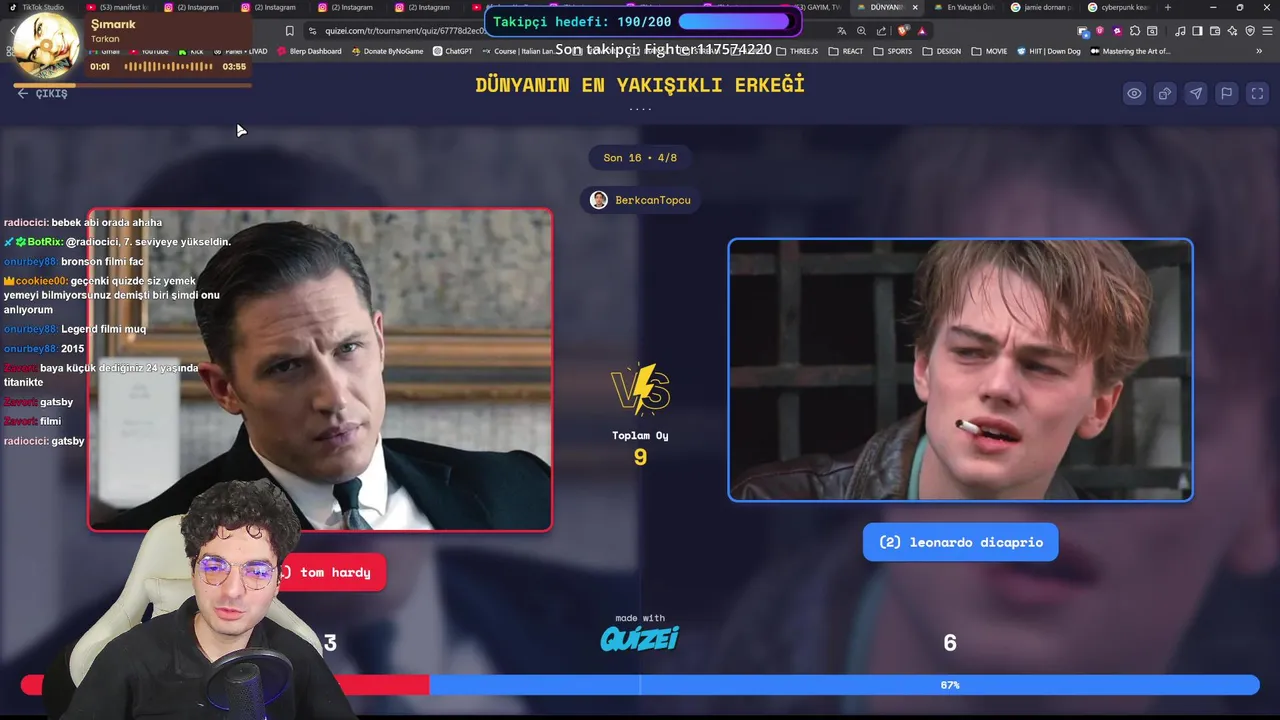Click the Quizei logo
This screenshot has height=720, width=1280.
coord(640,638)
